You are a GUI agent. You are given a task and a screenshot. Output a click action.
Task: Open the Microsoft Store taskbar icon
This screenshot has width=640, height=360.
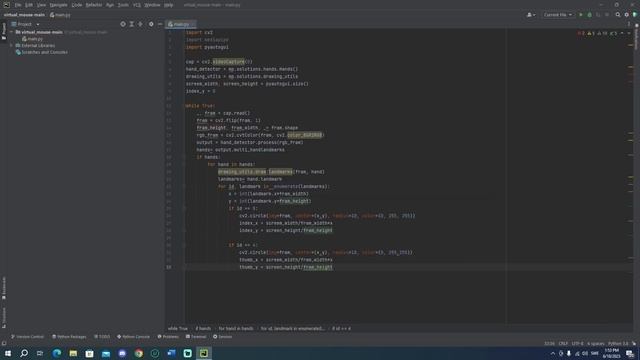[89, 353]
